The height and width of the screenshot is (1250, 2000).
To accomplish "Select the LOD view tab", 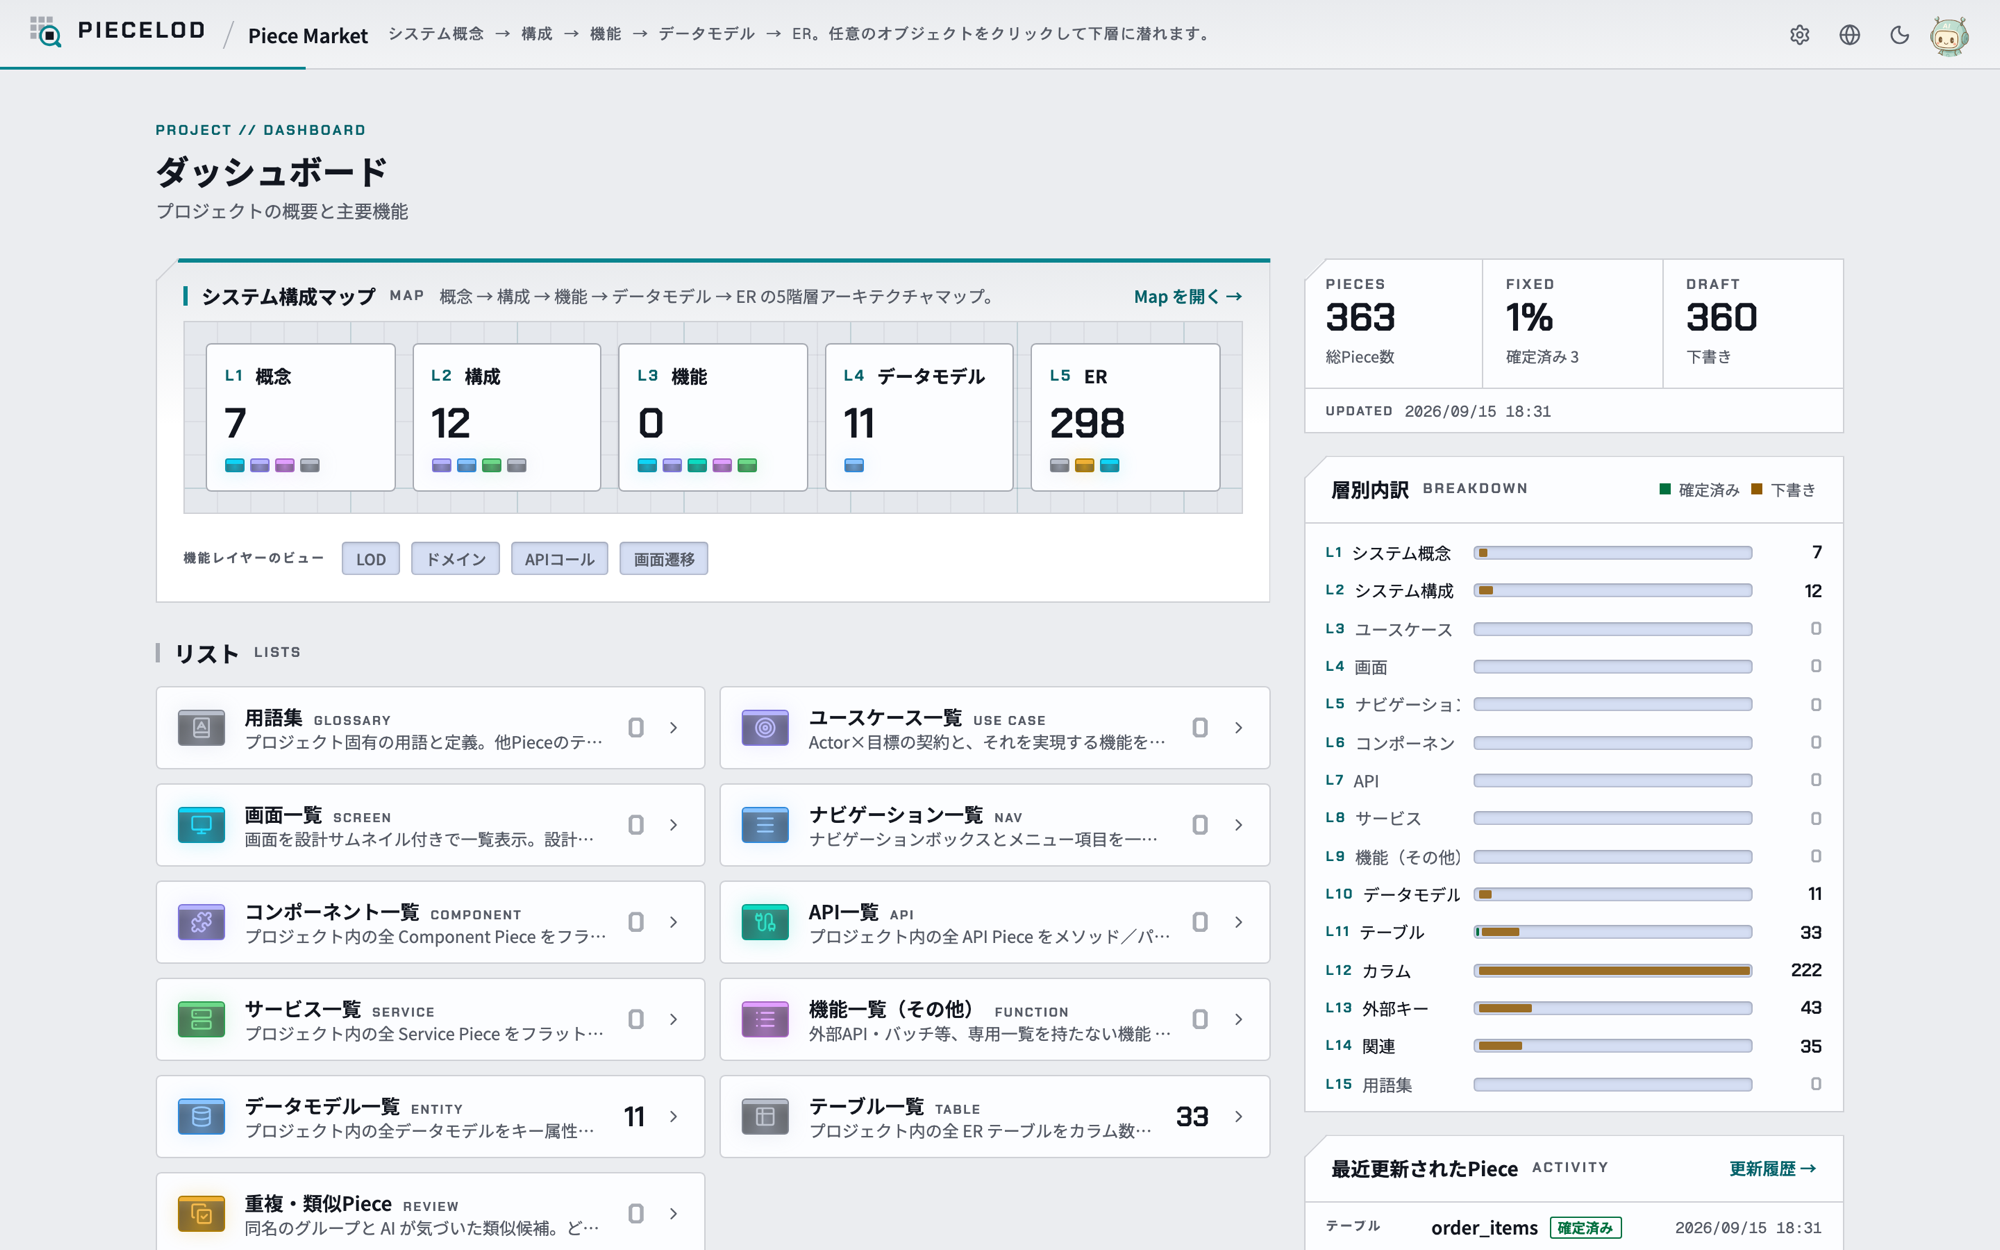I will coord(371,559).
